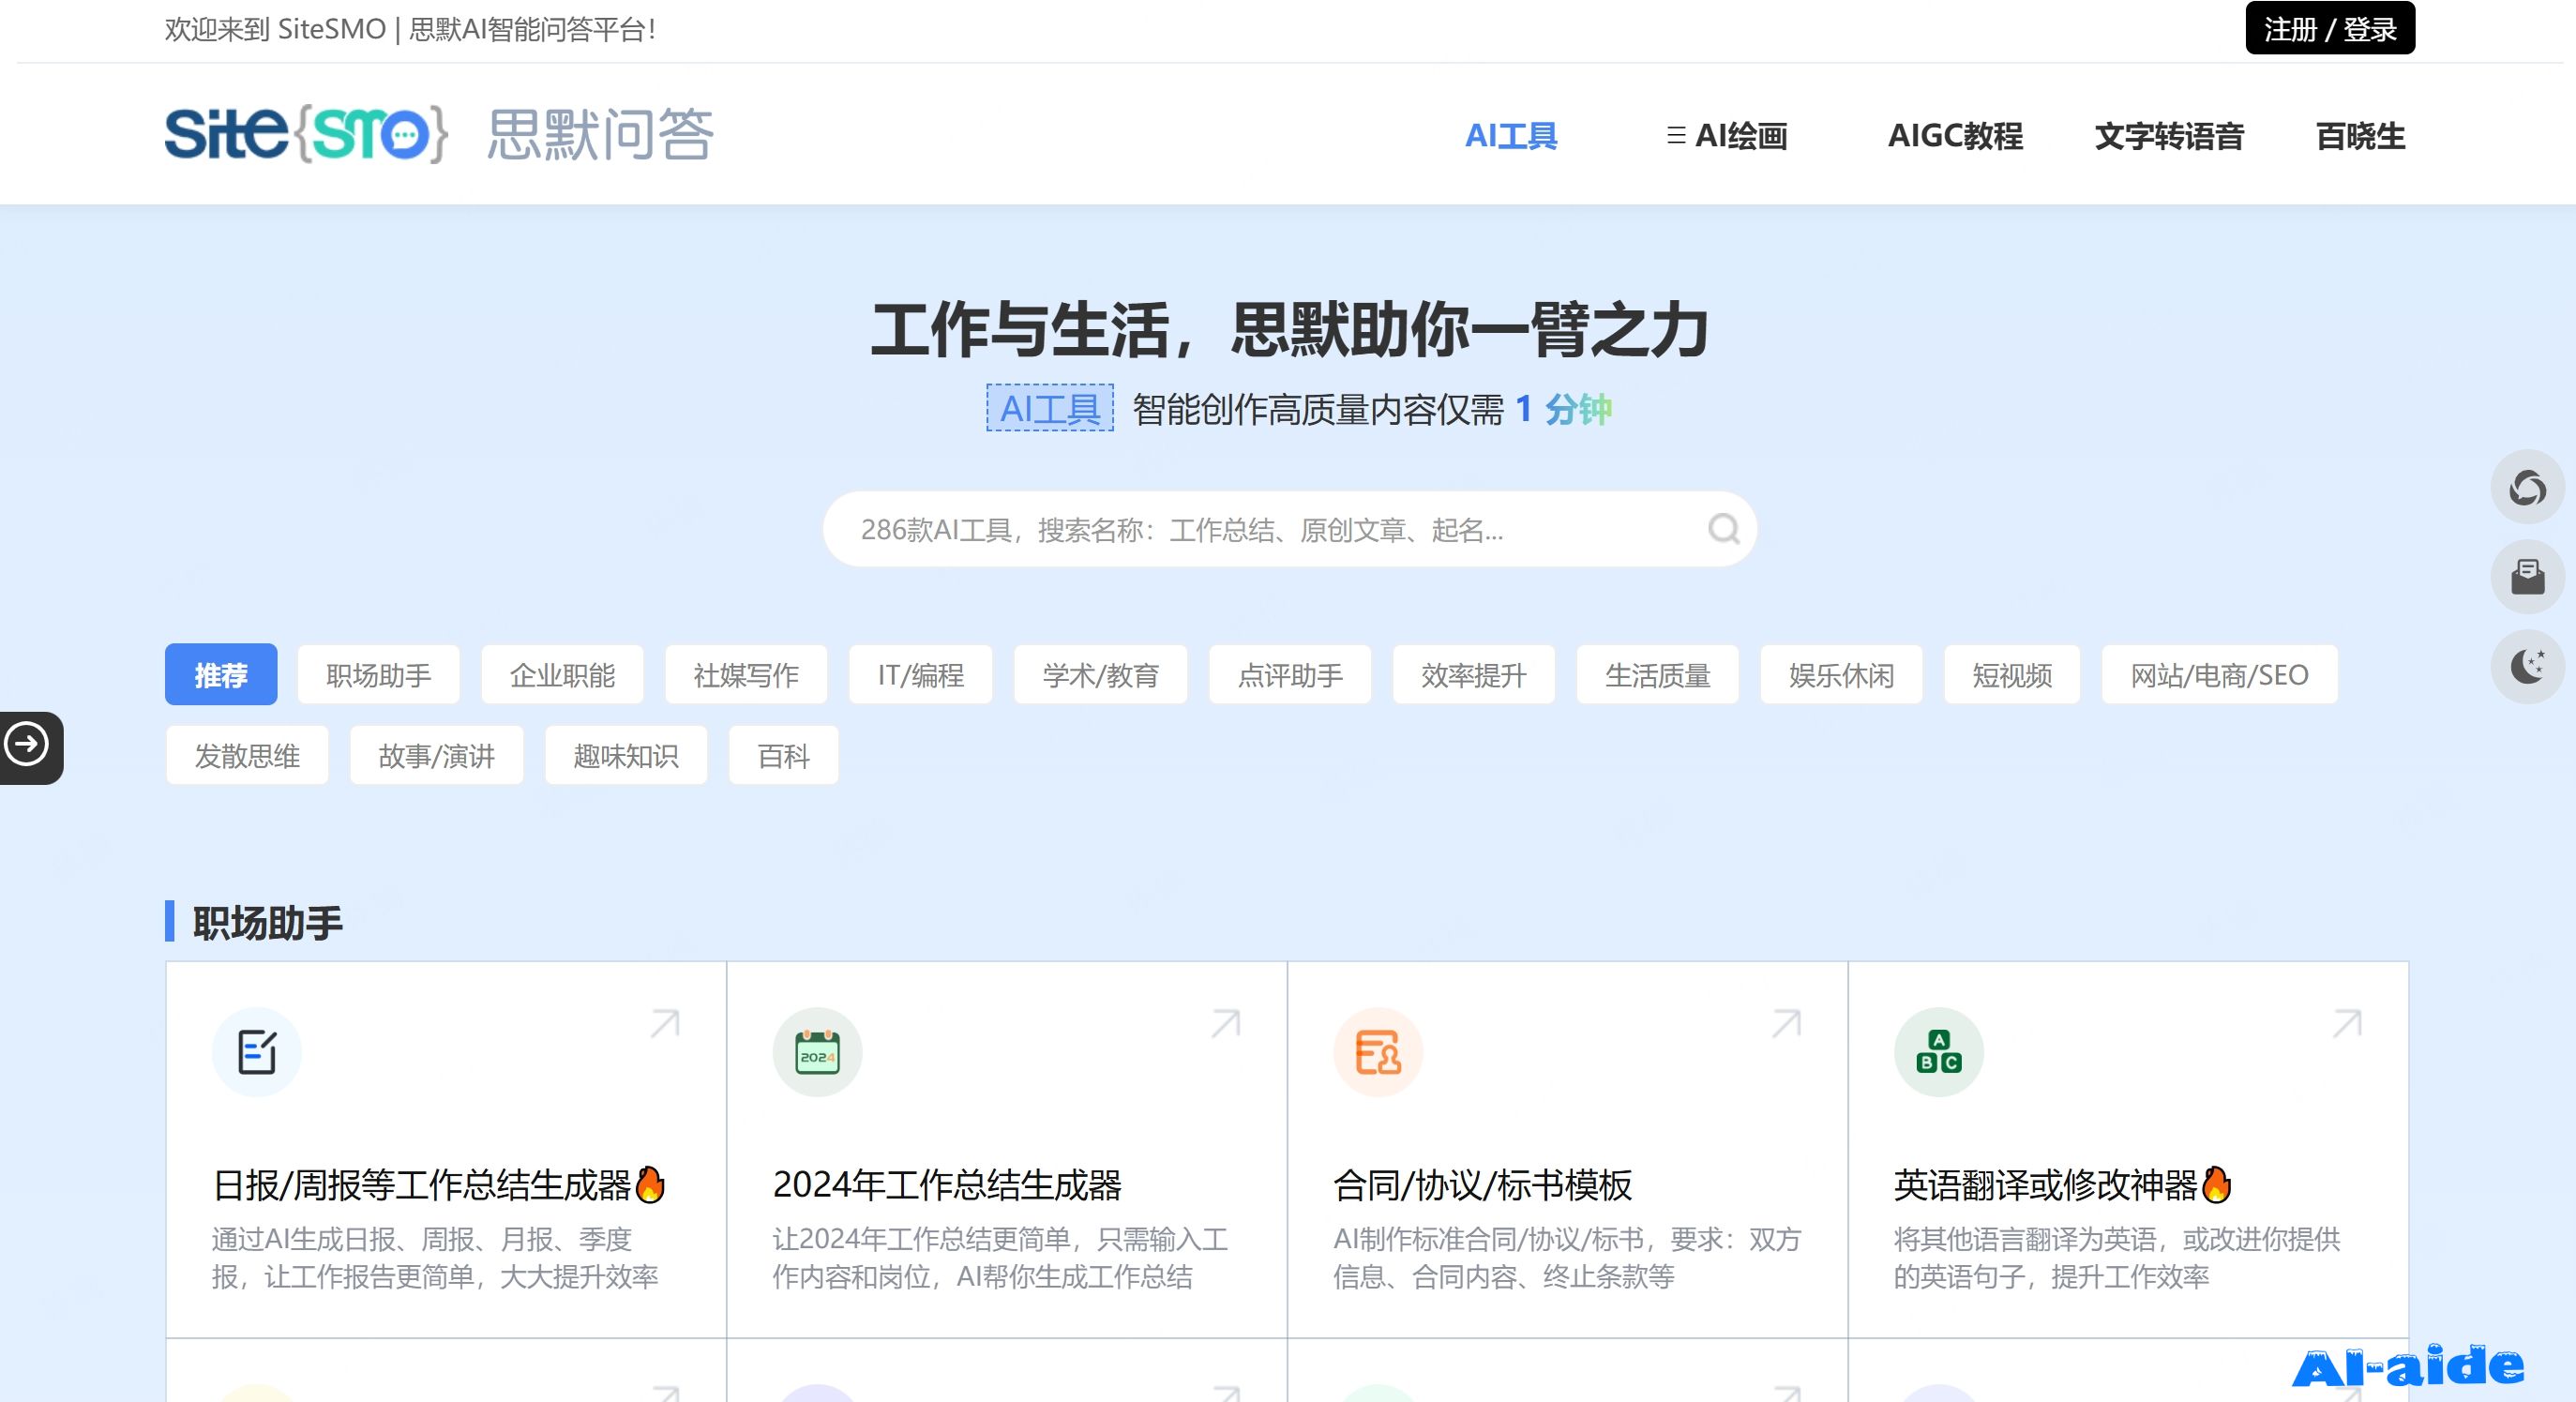Click the refresh swirl floating icon
Image resolution: width=2576 pixels, height=1402 pixels.
point(2527,487)
